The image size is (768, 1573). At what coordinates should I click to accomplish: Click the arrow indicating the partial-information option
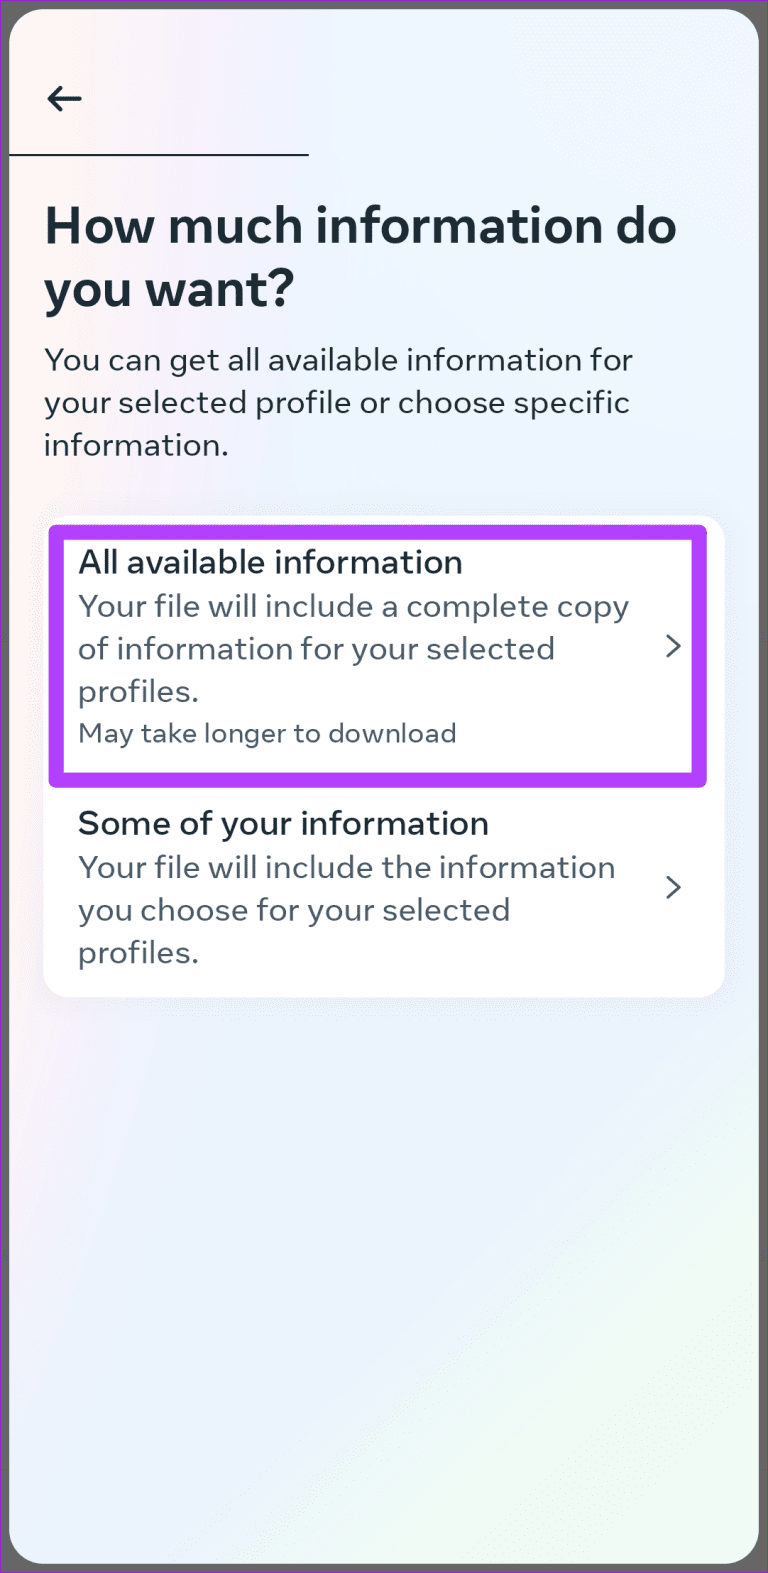(673, 887)
